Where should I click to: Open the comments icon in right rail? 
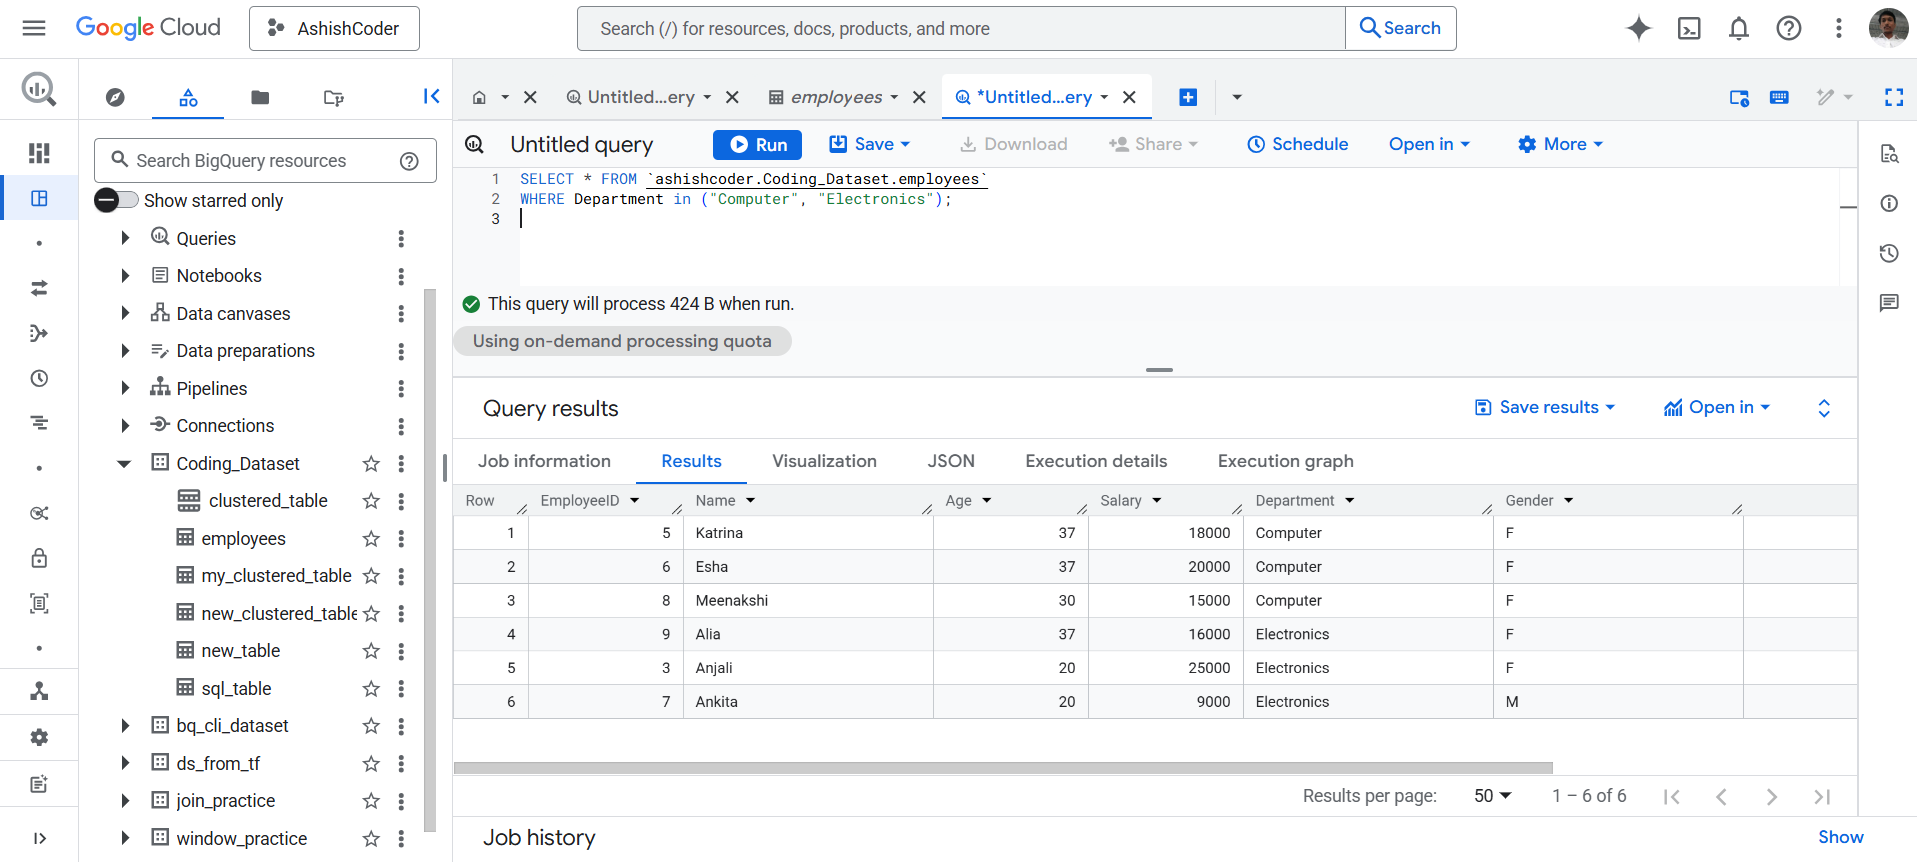1889,303
